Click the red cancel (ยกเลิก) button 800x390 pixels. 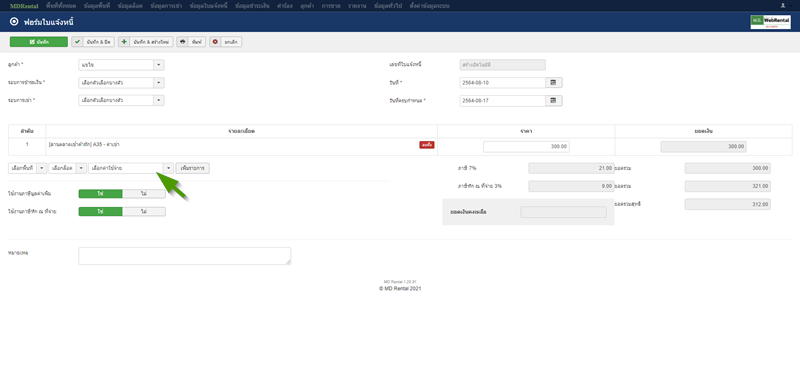[226, 42]
